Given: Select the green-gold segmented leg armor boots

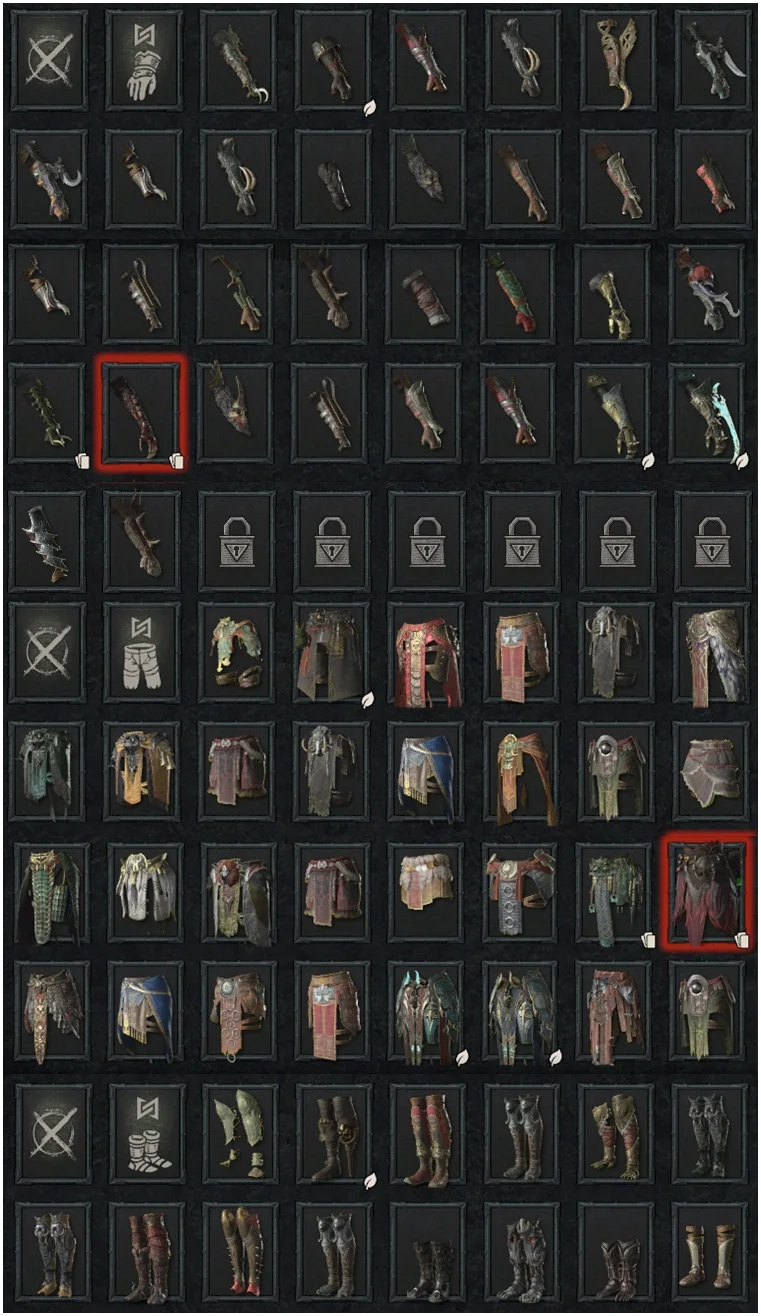Looking at the screenshot, I should point(238,1121).
